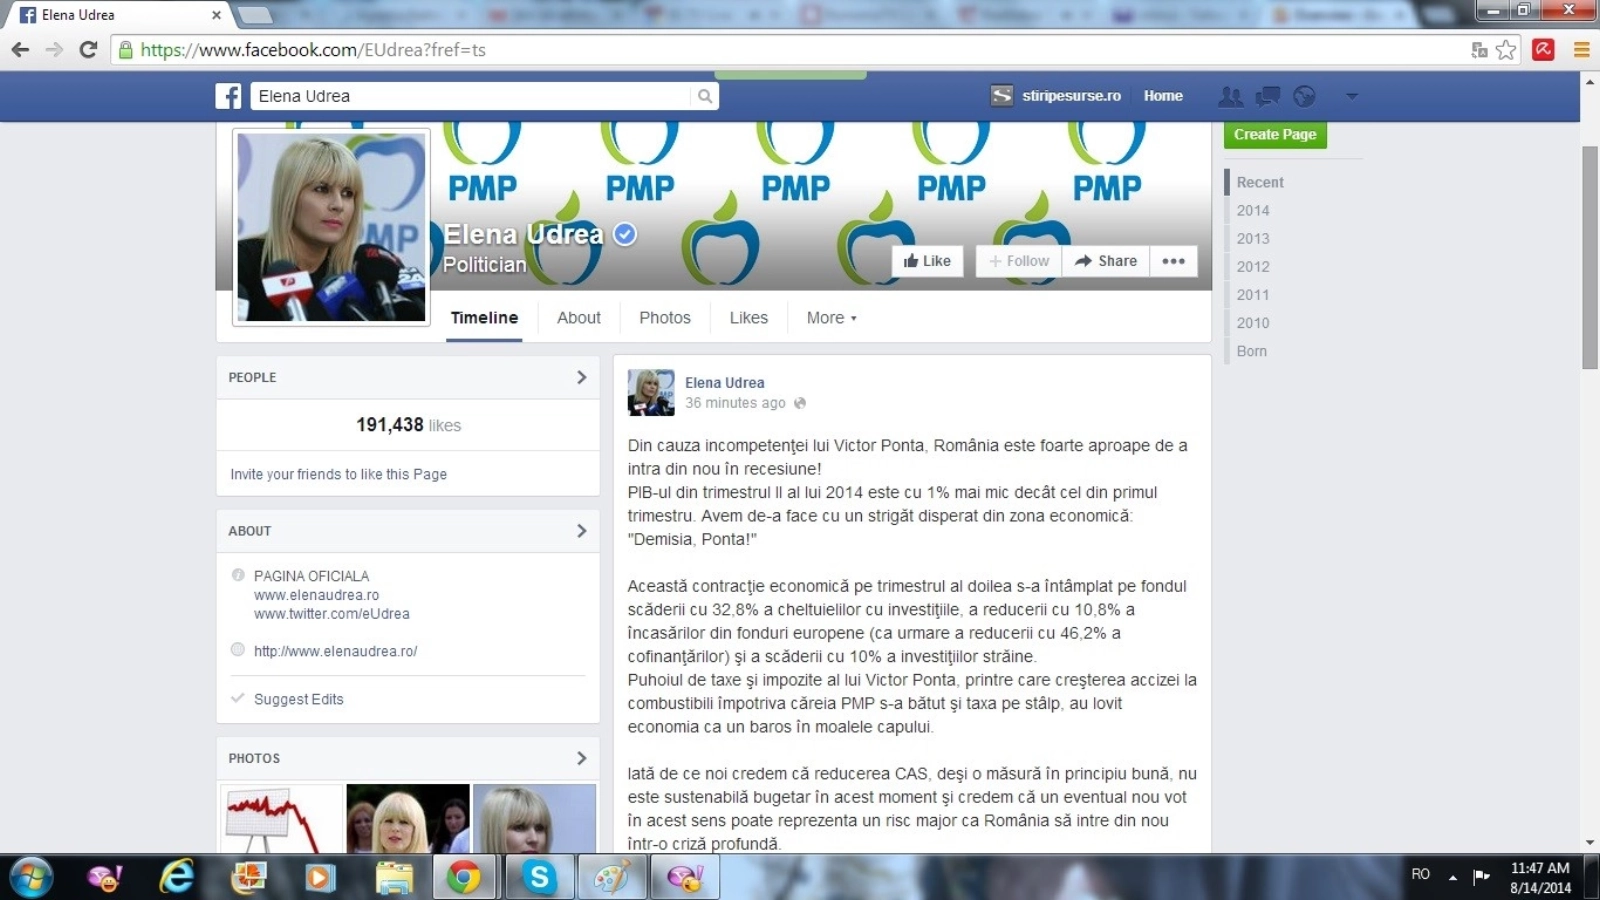
Task: Expand the People section chevron
Action: click(x=581, y=377)
